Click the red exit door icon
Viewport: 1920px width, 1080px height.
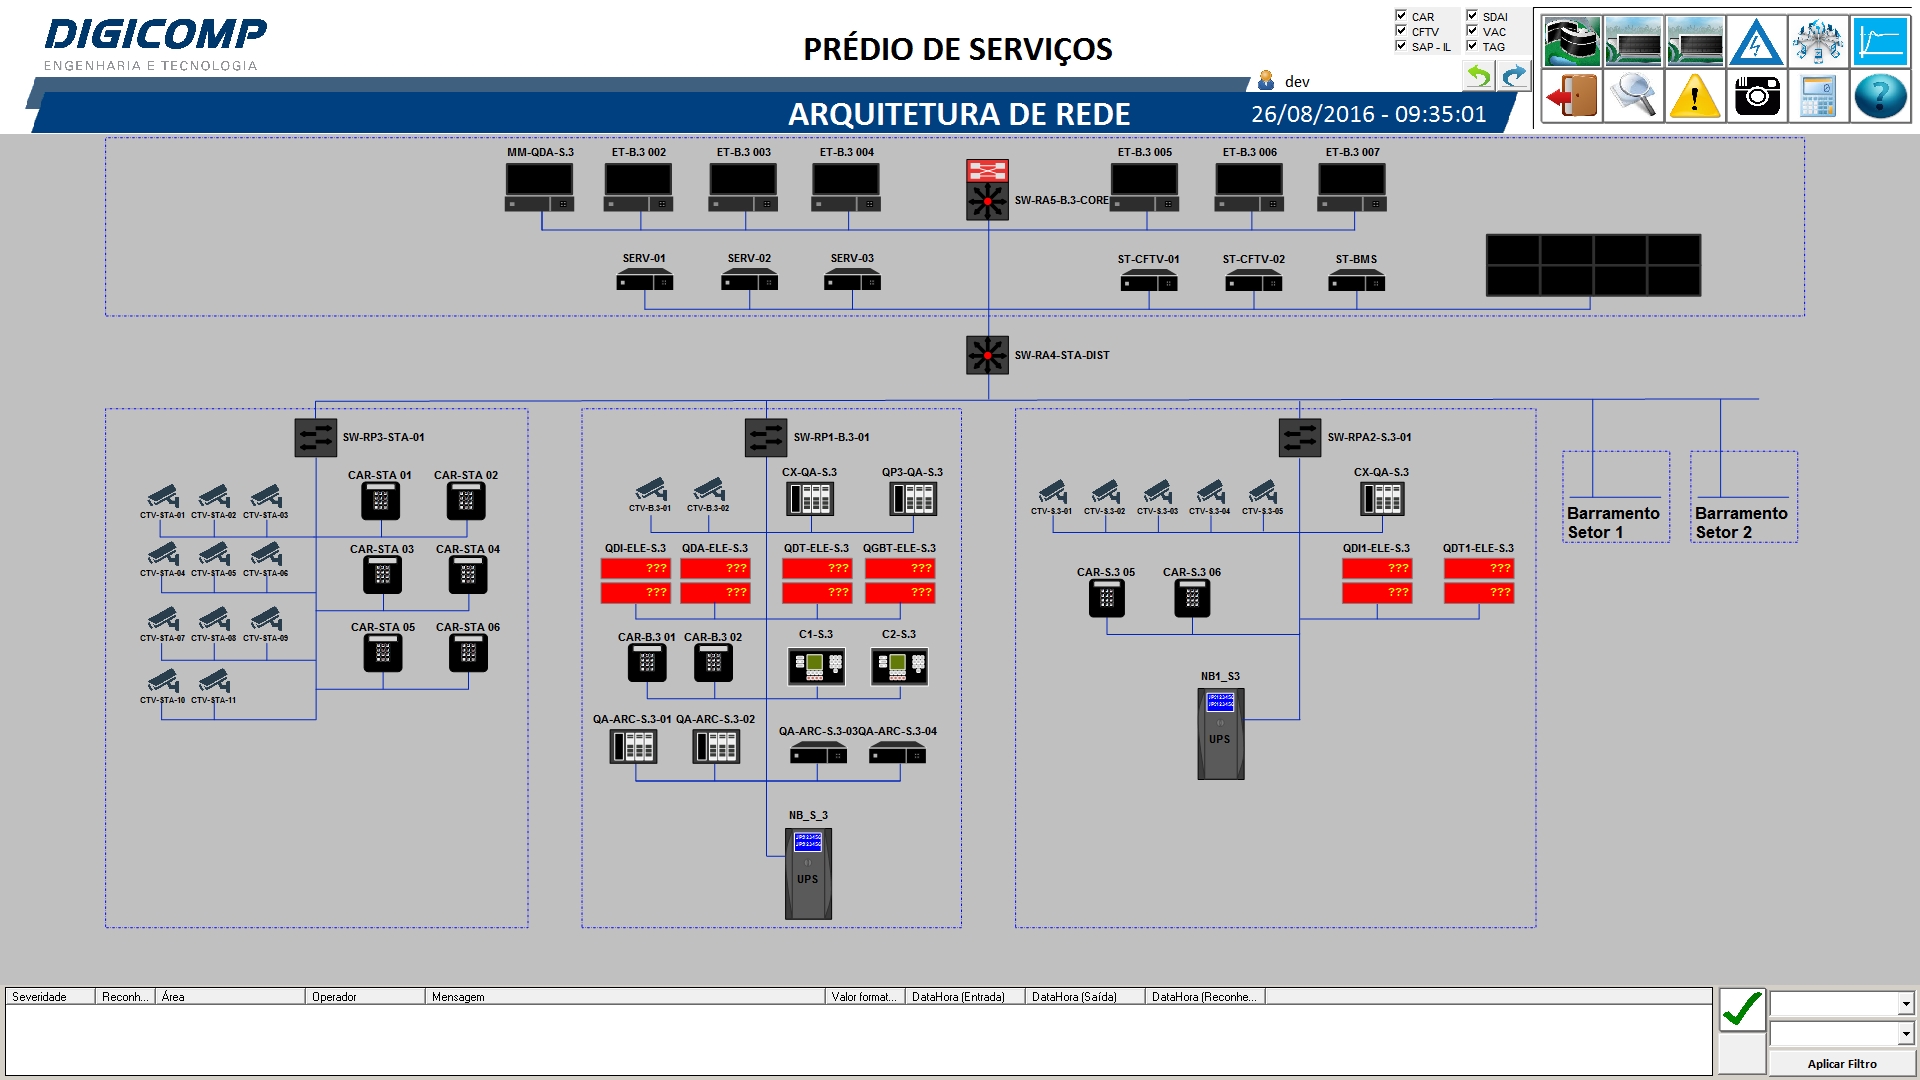tap(1571, 95)
